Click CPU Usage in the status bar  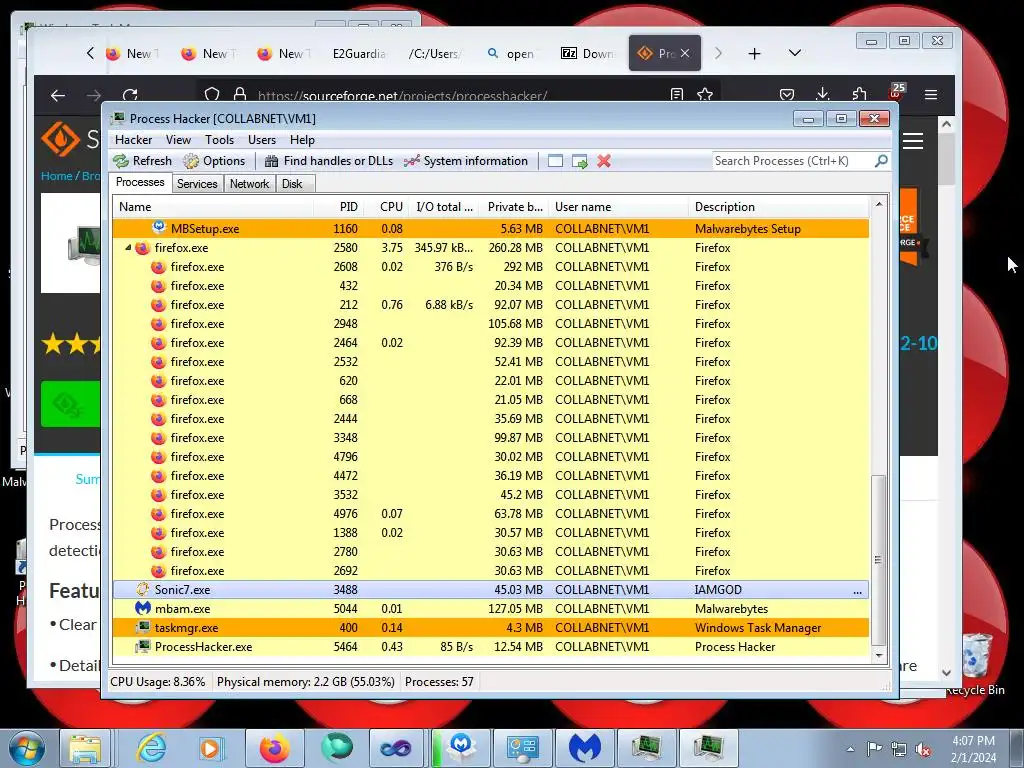click(x=157, y=682)
